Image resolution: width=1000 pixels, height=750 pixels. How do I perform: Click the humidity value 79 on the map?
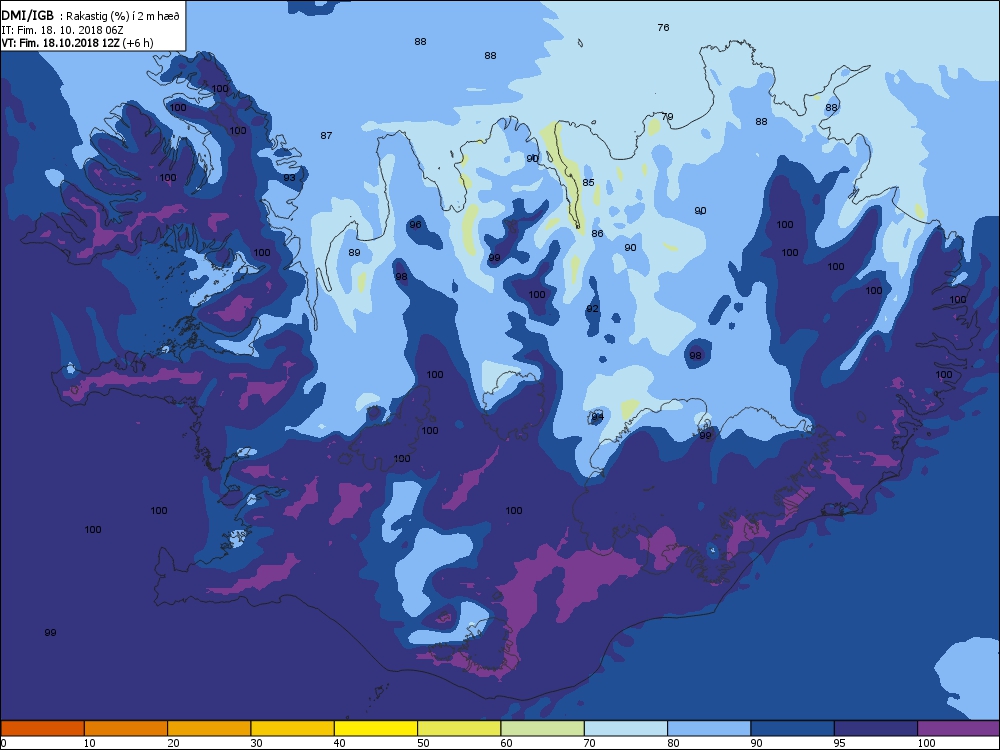coord(667,117)
